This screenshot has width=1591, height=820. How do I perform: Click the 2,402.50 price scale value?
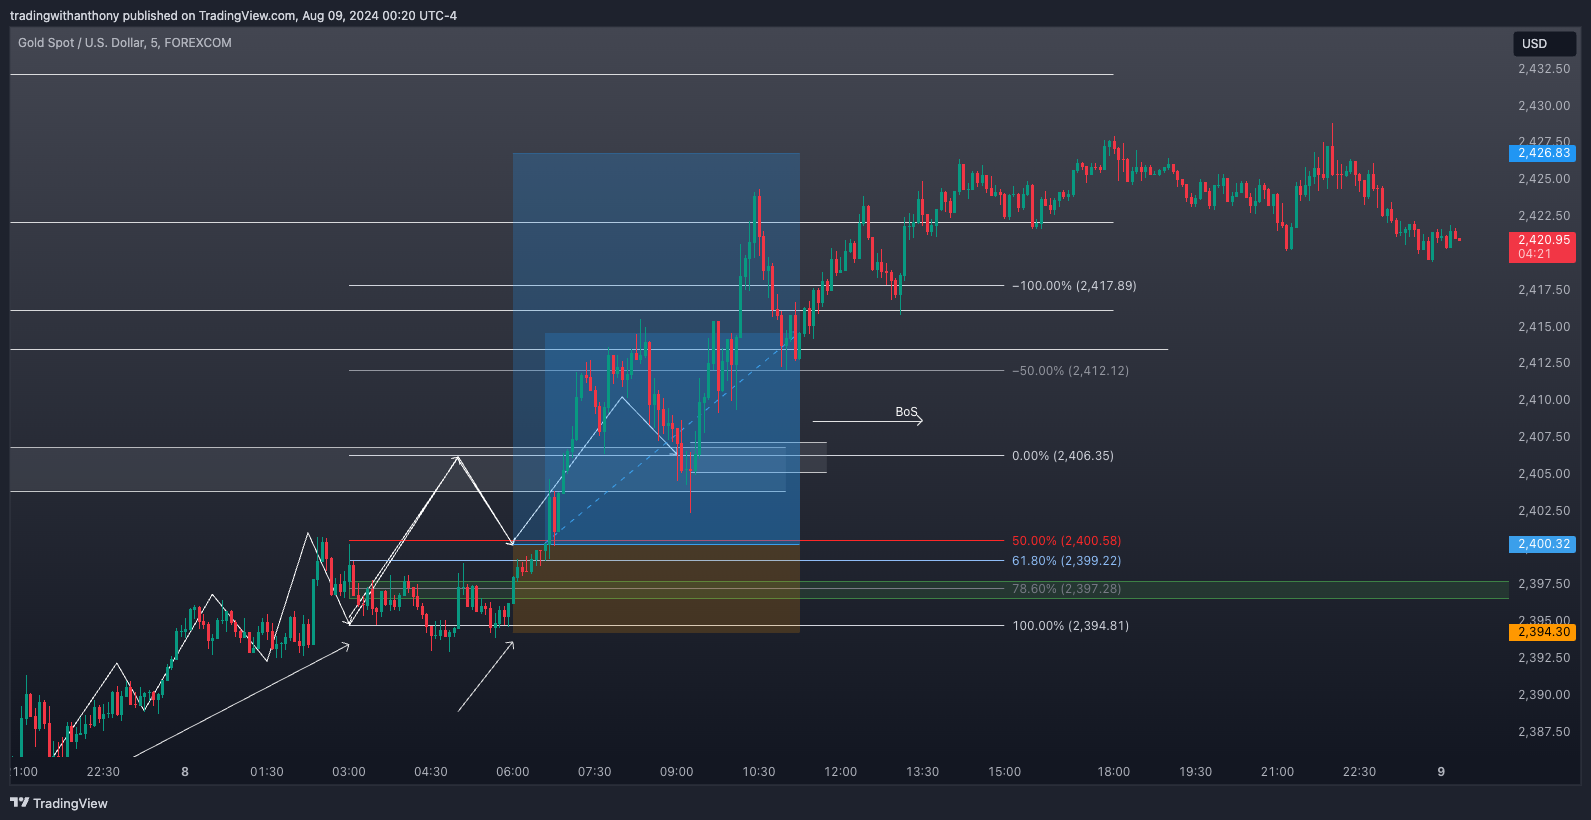(x=1544, y=511)
